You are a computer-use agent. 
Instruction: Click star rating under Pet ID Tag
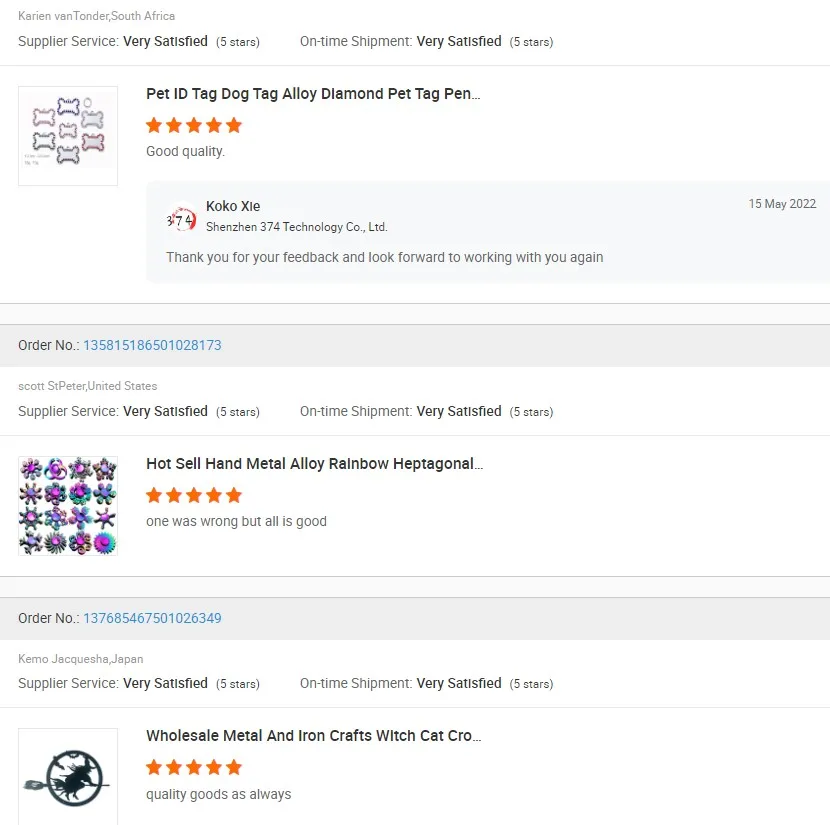194,125
